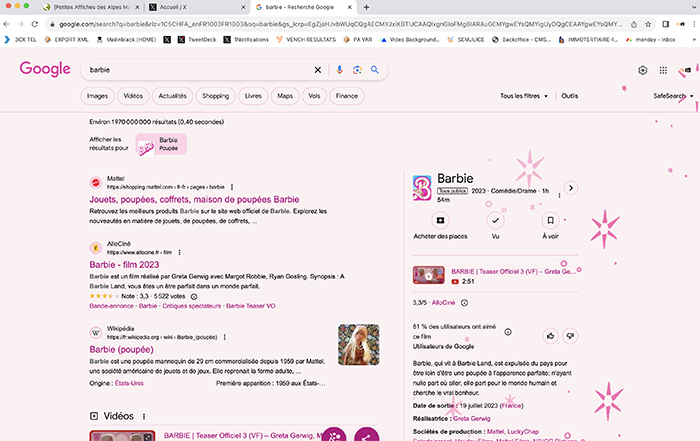Click thumbs down for the film
Viewport: 700px width, 441px height.
570,336
